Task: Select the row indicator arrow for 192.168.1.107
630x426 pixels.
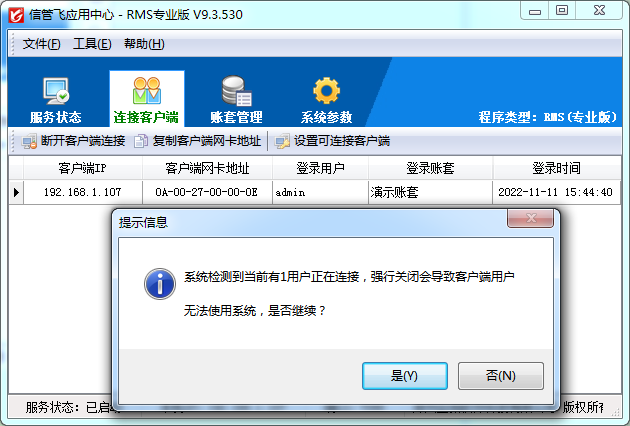Action: [x=16, y=192]
